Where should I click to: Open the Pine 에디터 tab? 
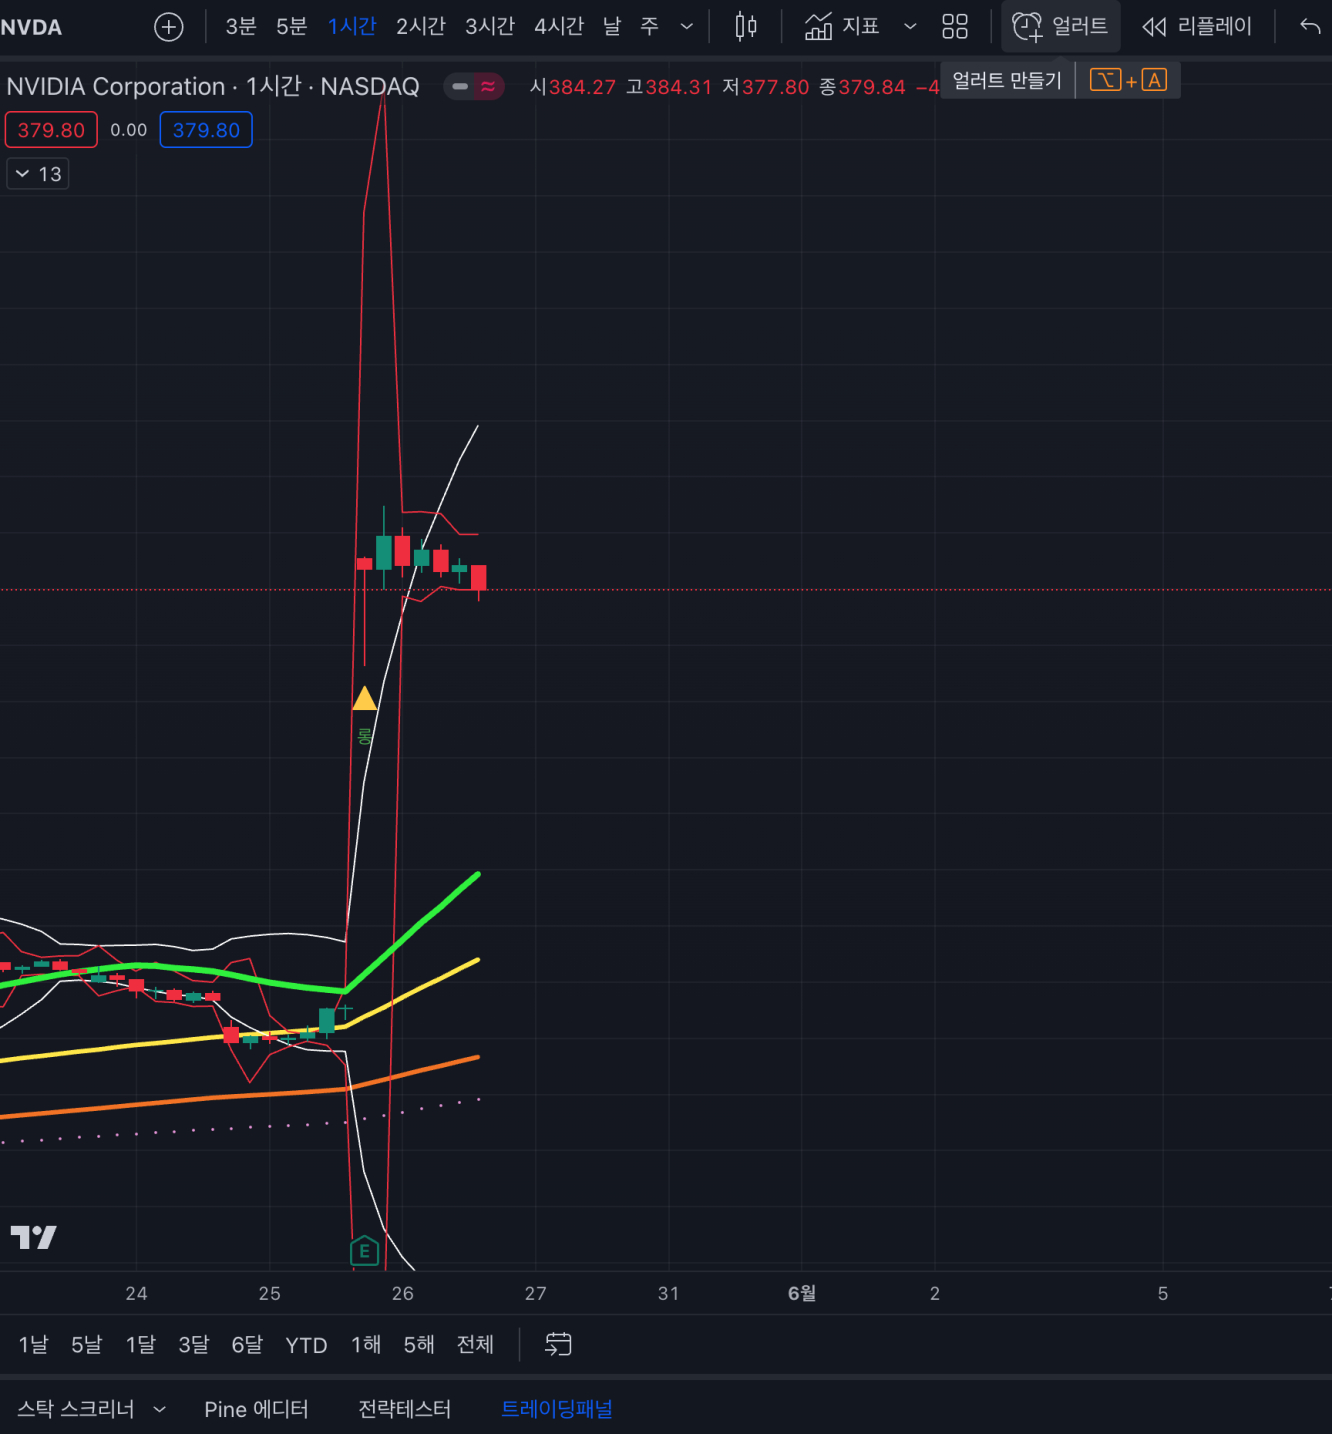(x=256, y=1409)
